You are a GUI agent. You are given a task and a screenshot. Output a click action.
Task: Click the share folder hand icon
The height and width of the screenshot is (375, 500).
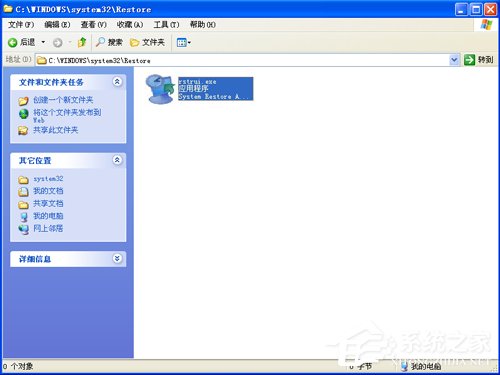[23, 130]
